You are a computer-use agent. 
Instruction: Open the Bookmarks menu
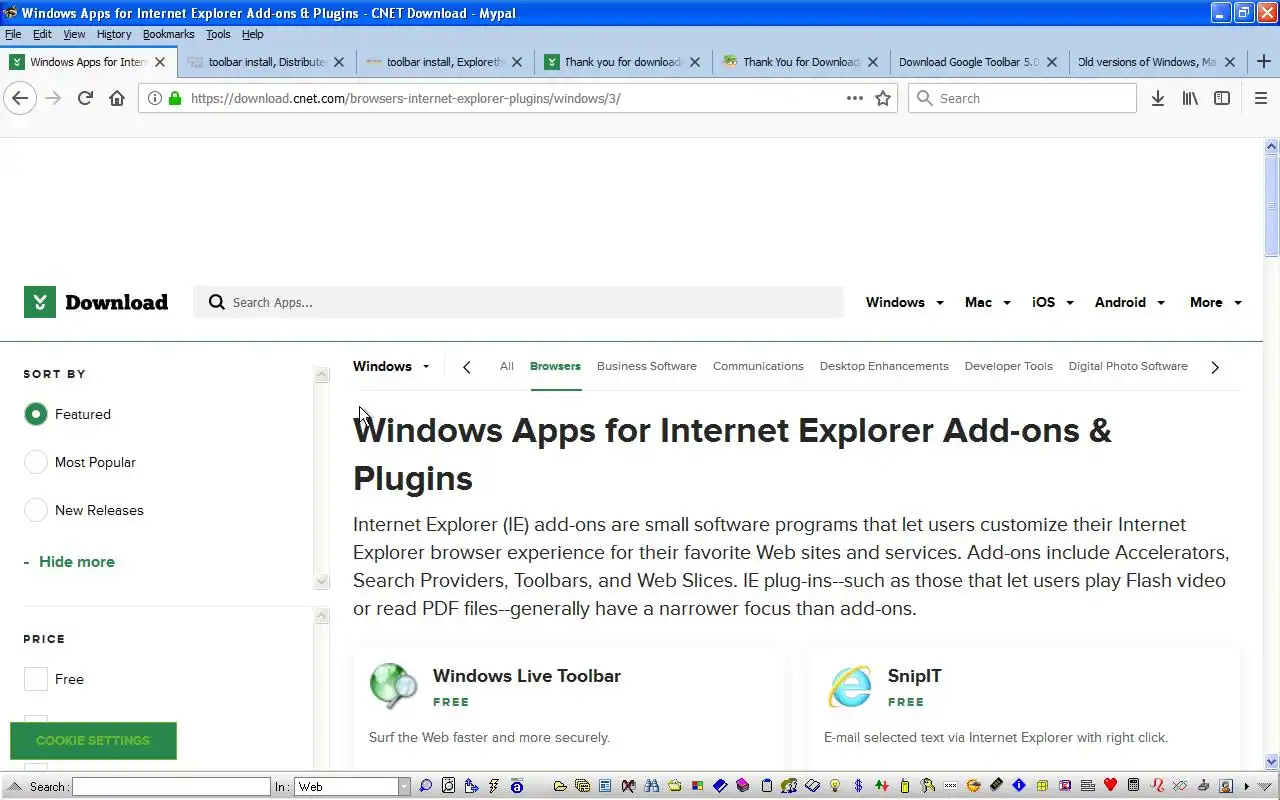(x=168, y=34)
